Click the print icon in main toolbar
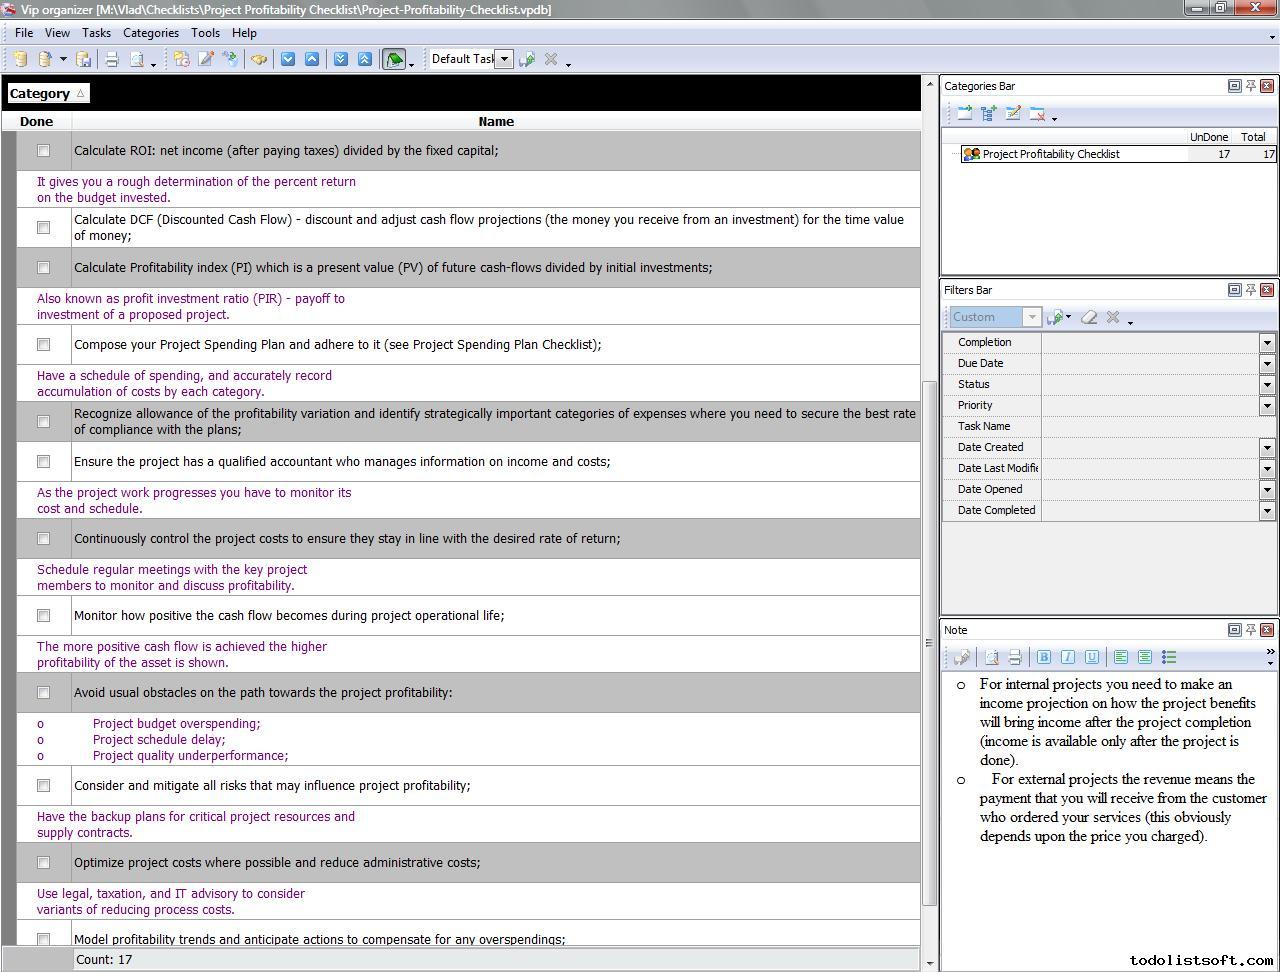Screen dimensions: 1280x972 [x=112, y=60]
